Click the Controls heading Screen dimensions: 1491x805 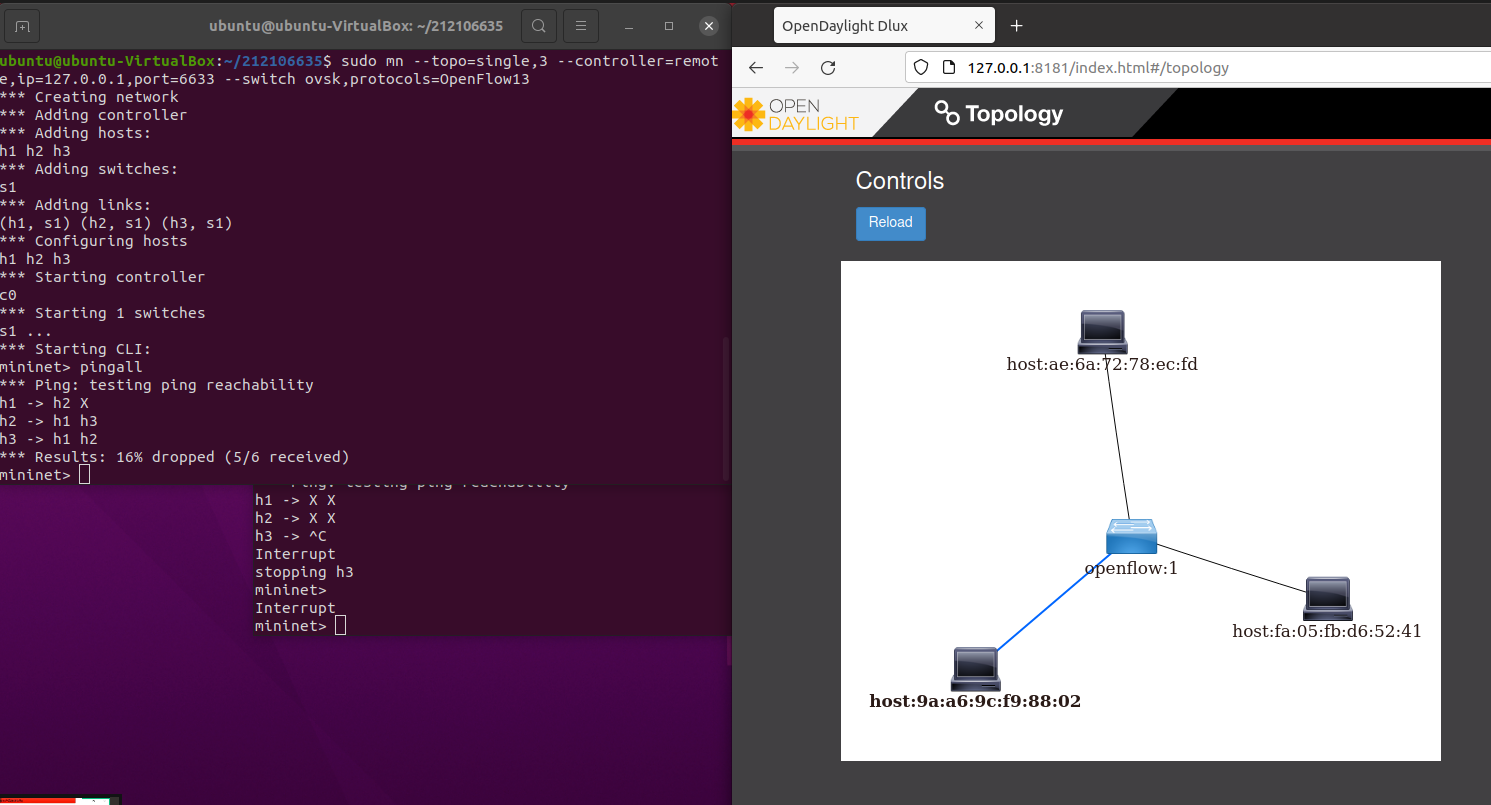(900, 181)
